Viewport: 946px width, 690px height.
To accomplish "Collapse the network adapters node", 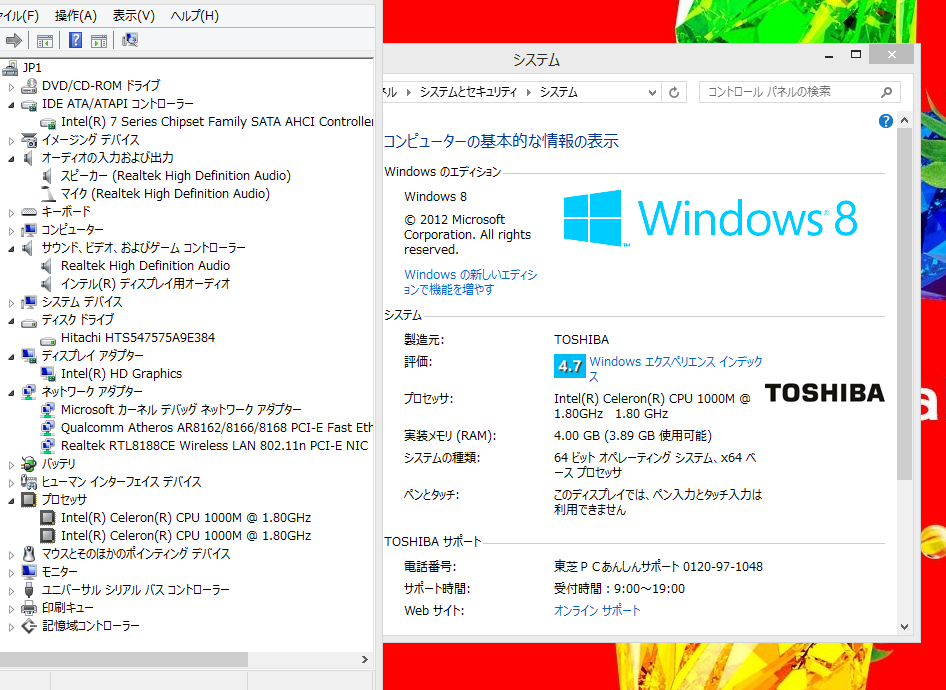I will click(x=11, y=393).
